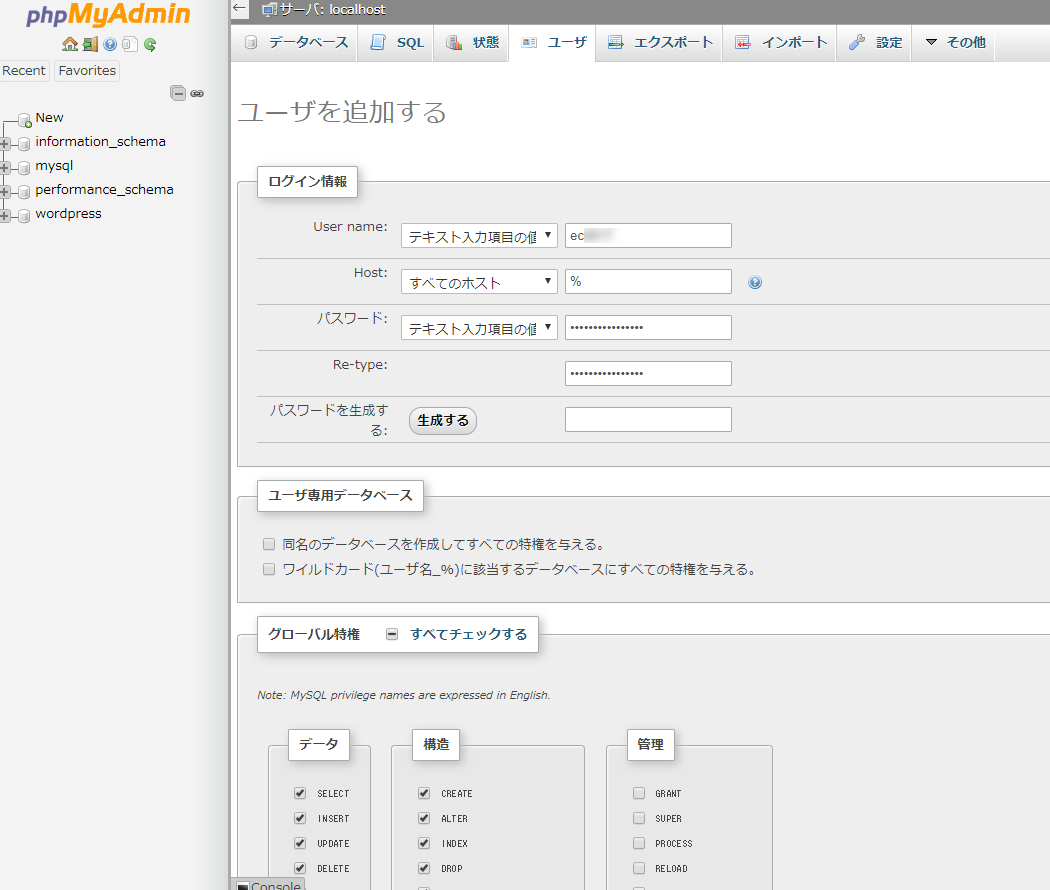Open the User name type dropdown
The height and width of the screenshot is (890, 1050).
pyautogui.click(x=479, y=236)
